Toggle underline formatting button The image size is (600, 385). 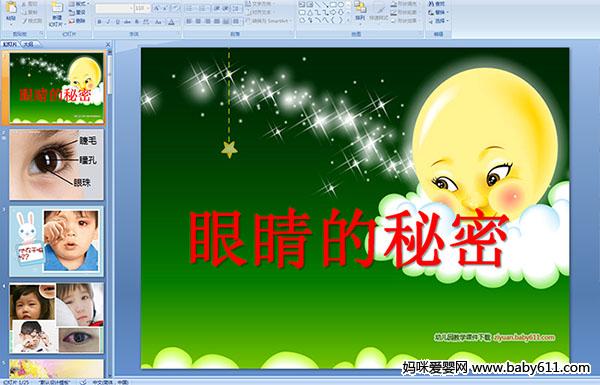click(x=117, y=22)
